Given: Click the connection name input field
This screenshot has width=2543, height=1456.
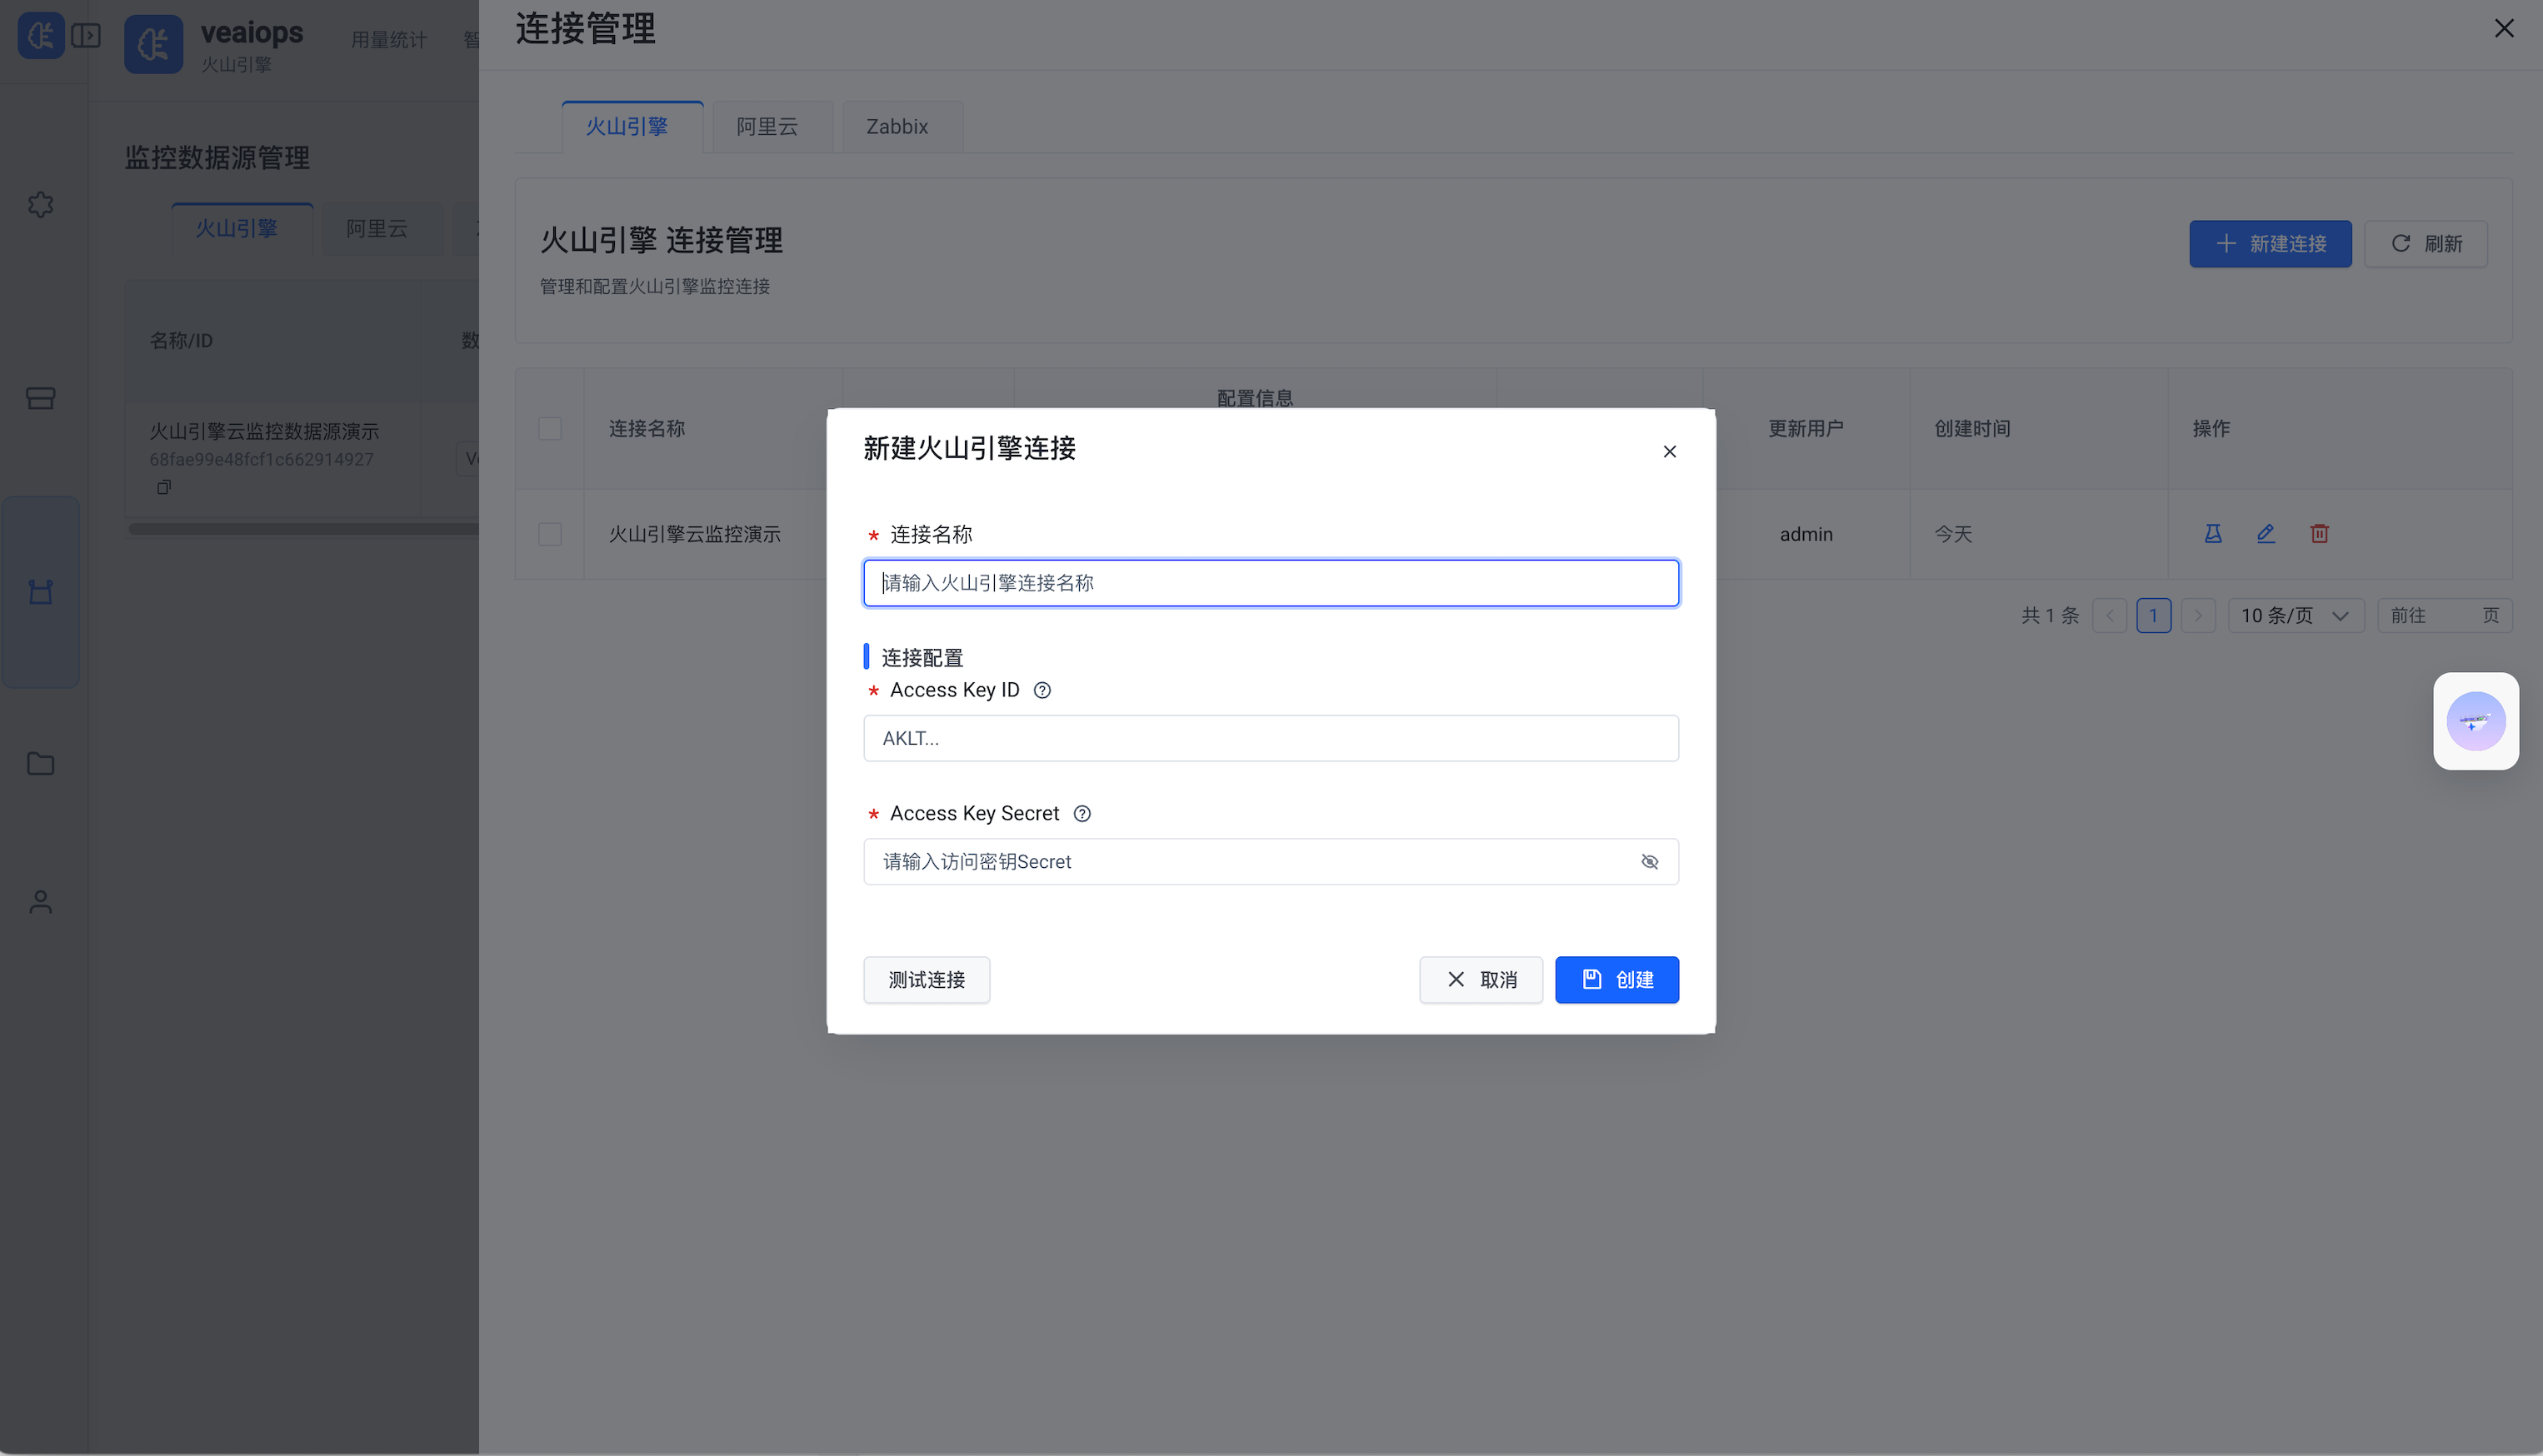Looking at the screenshot, I should pyautogui.click(x=1270, y=582).
